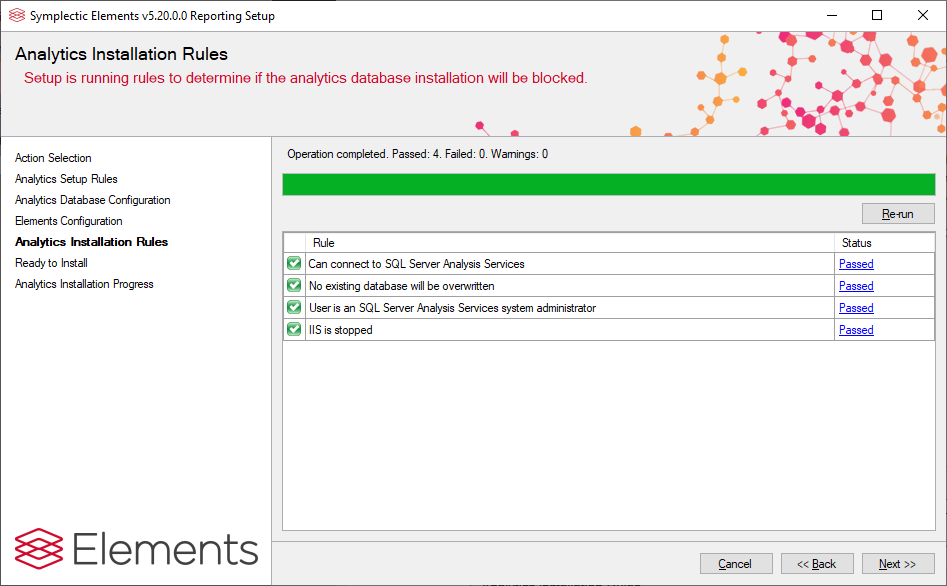Click the Symplectic Elements title bar logo icon
This screenshot has width=947, height=586.
17,16
